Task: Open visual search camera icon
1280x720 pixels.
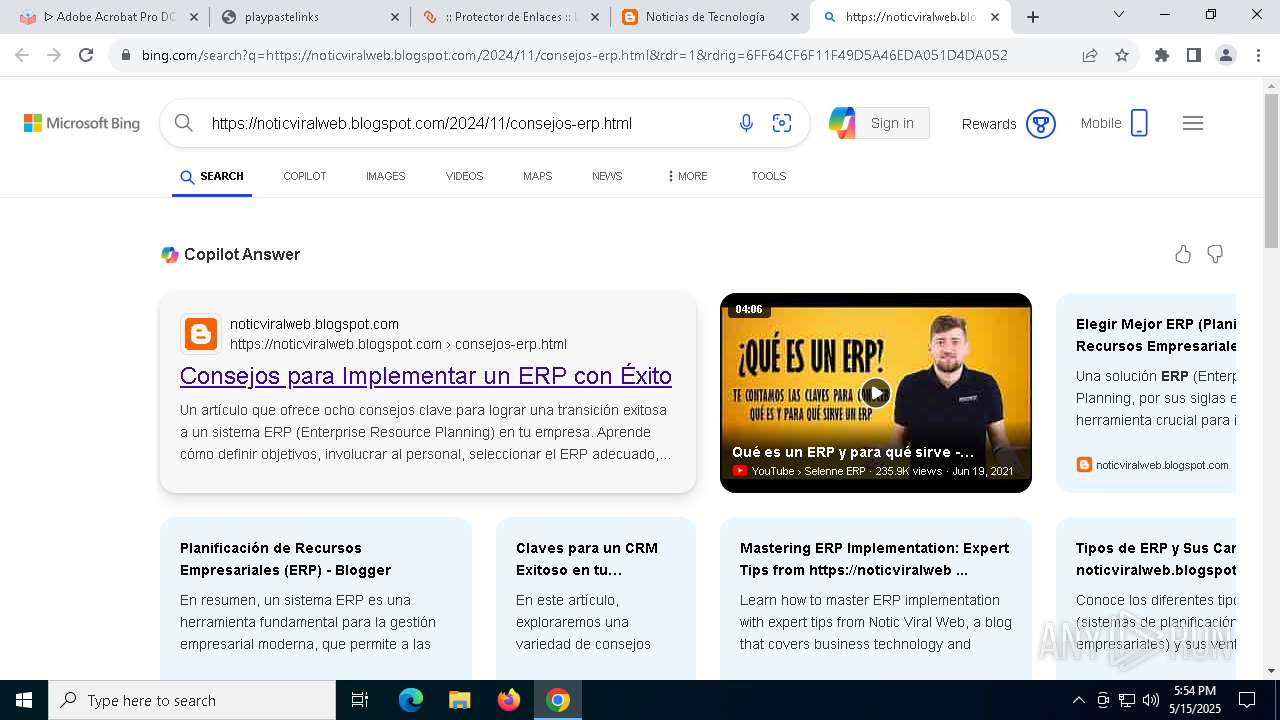Action: click(x=782, y=123)
